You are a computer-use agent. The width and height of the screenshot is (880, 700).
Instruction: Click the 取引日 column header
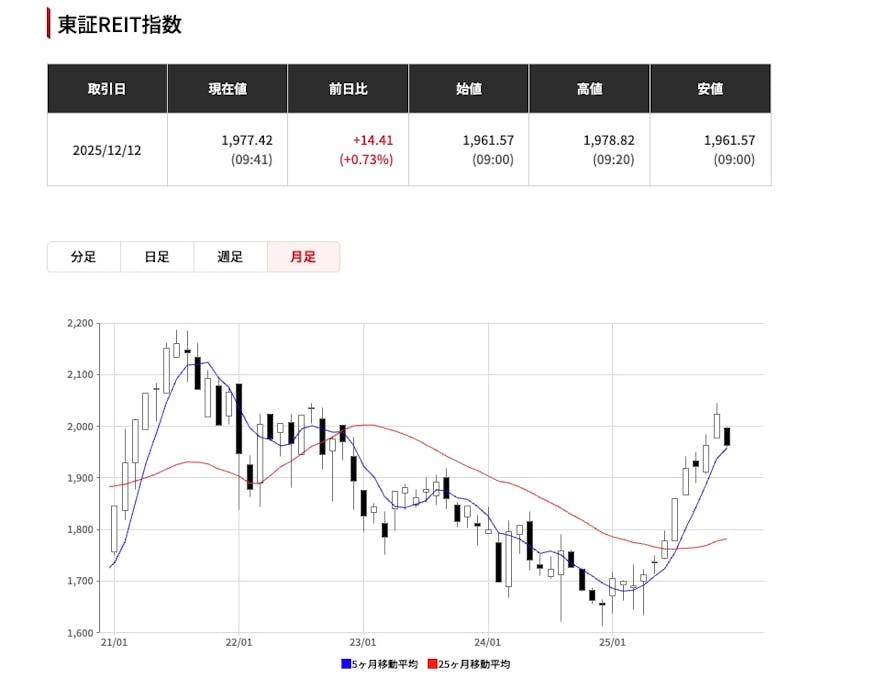[x=107, y=89]
